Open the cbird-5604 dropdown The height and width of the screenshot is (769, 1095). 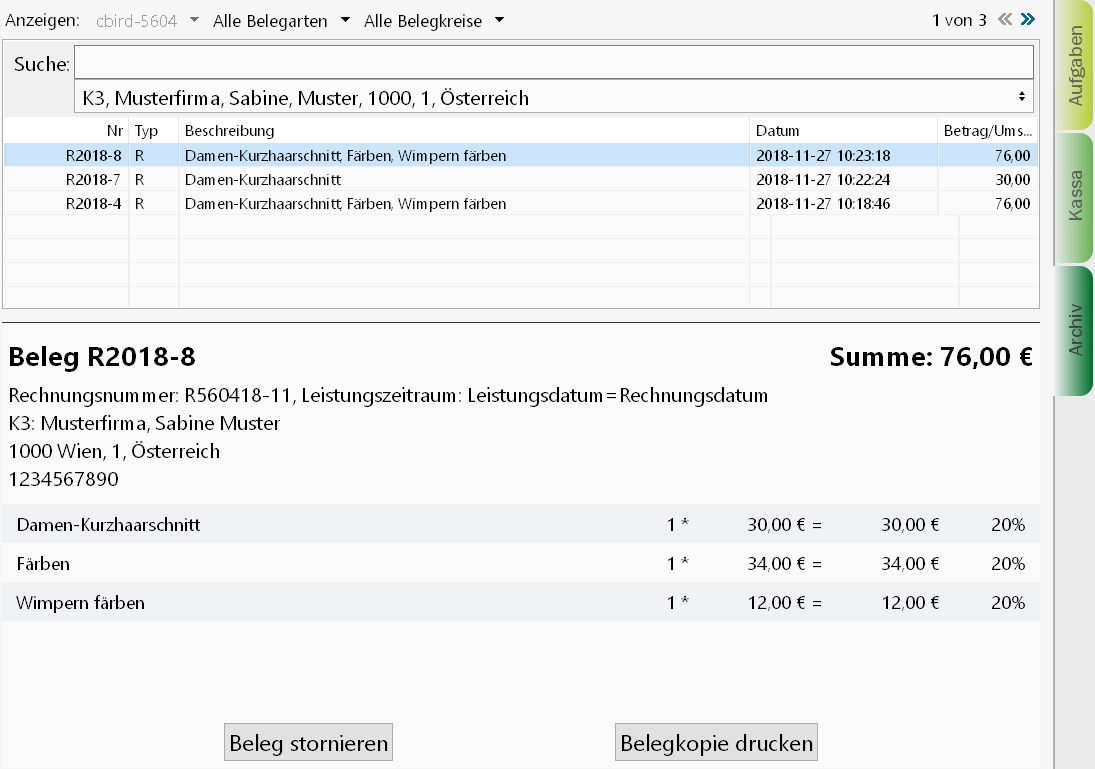point(147,21)
